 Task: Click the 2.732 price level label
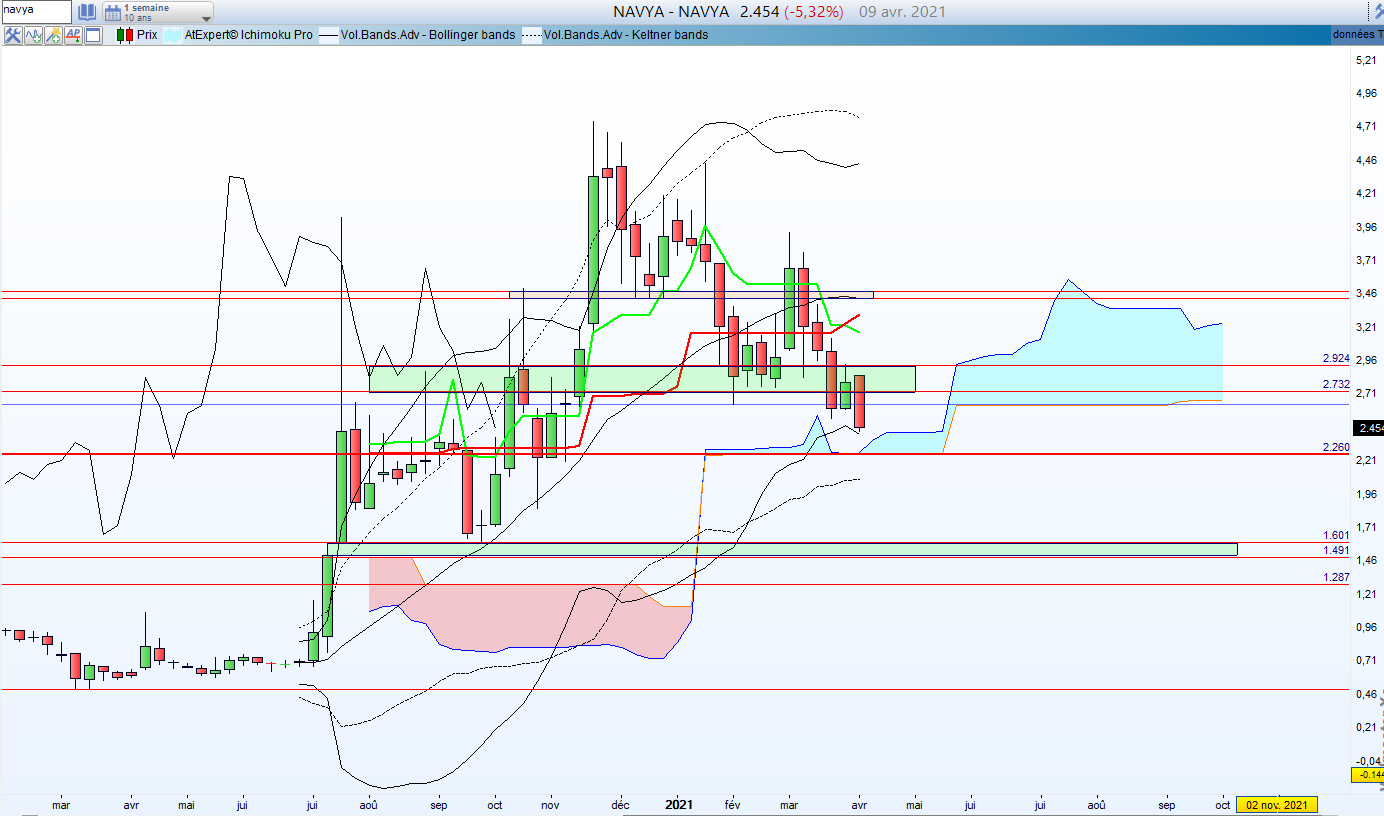(x=1336, y=384)
